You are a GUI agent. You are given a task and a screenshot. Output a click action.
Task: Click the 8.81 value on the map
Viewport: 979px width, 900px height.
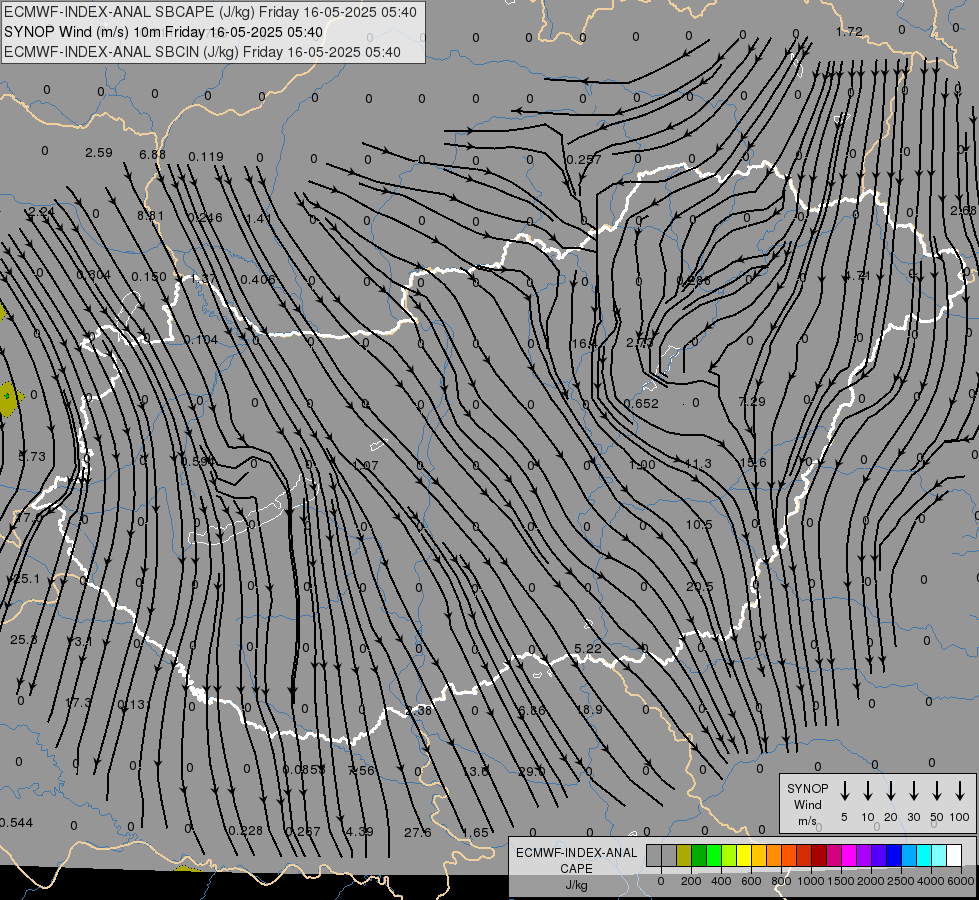tap(150, 215)
